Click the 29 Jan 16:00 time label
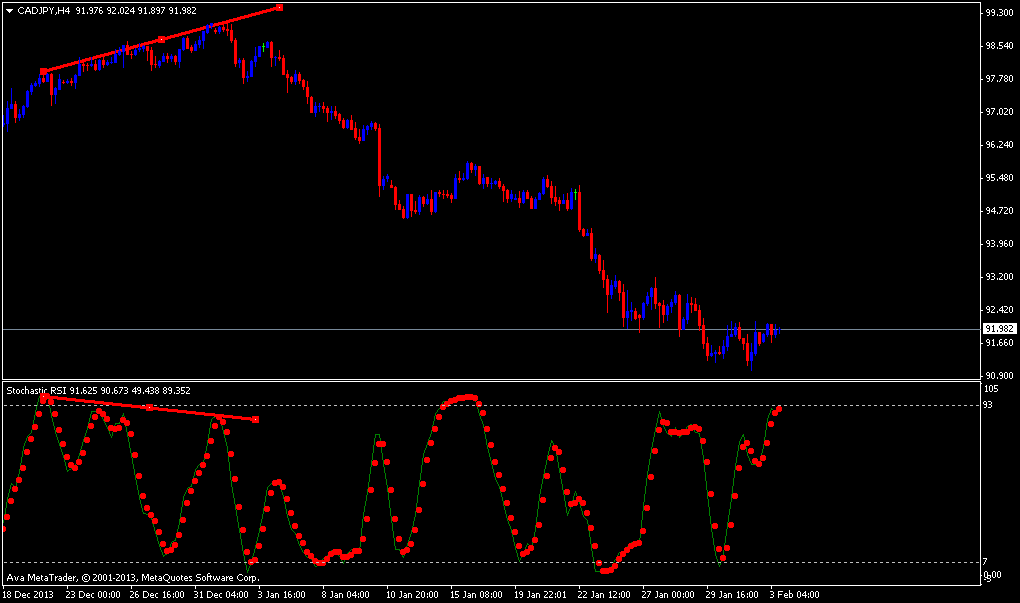 coord(732,595)
